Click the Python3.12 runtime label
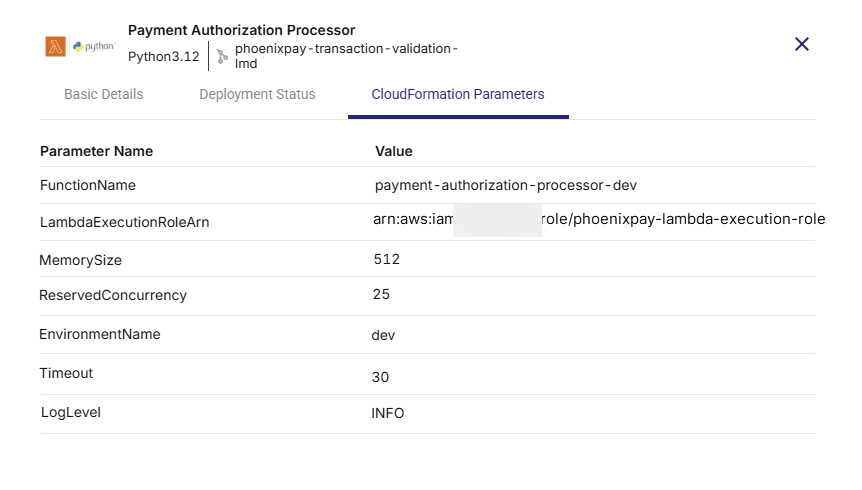Viewport: 862px width, 490px height. coord(163,56)
